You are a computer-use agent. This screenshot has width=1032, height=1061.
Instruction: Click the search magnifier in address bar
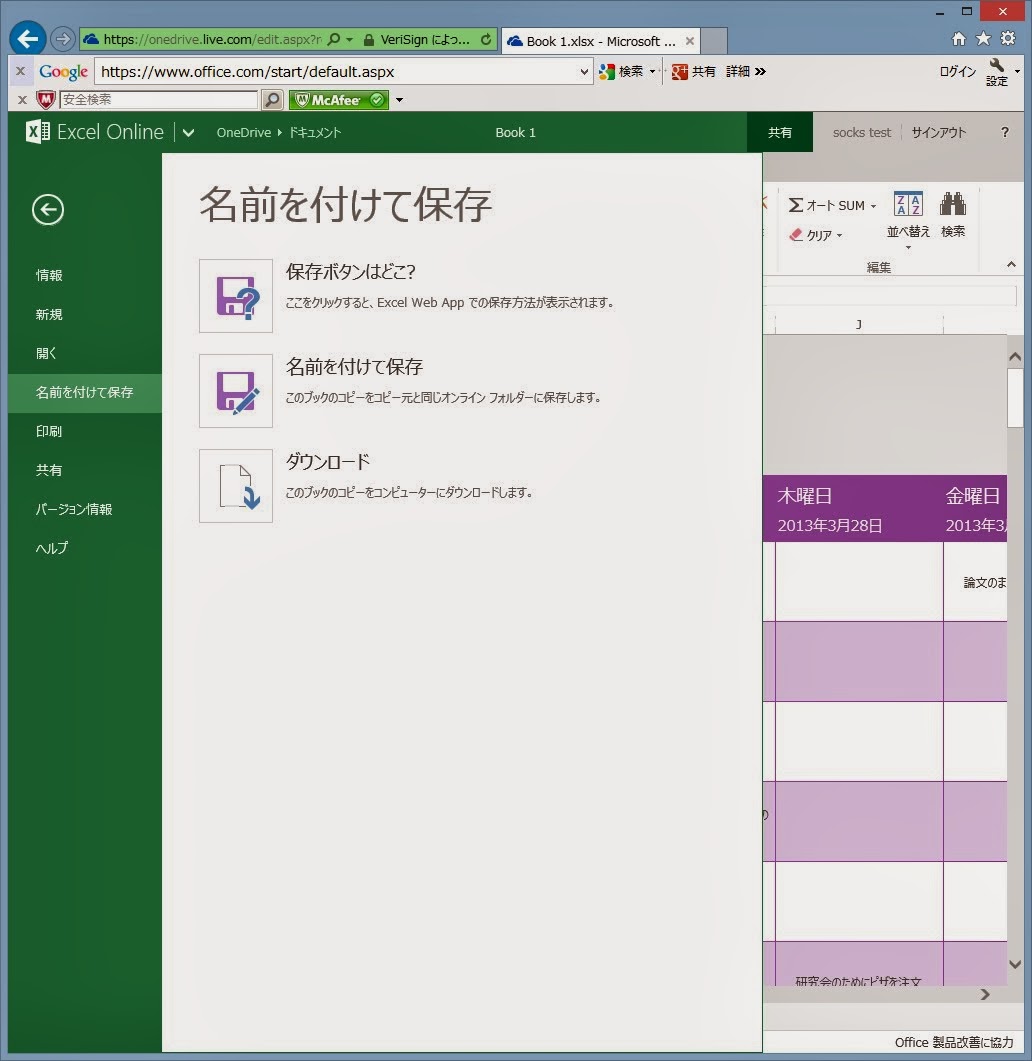point(334,39)
